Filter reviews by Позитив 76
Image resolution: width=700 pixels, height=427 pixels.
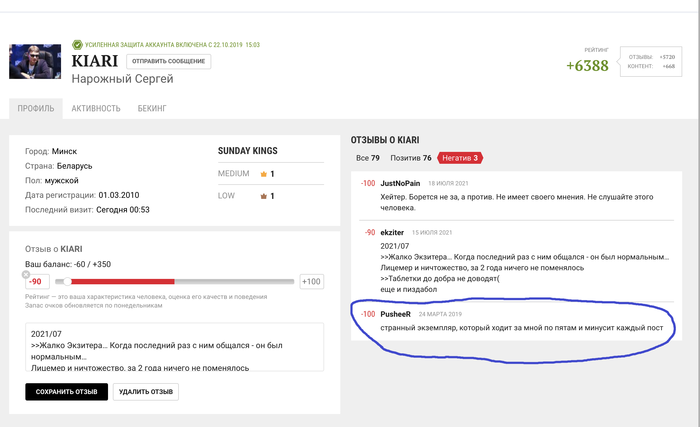(x=411, y=158)
